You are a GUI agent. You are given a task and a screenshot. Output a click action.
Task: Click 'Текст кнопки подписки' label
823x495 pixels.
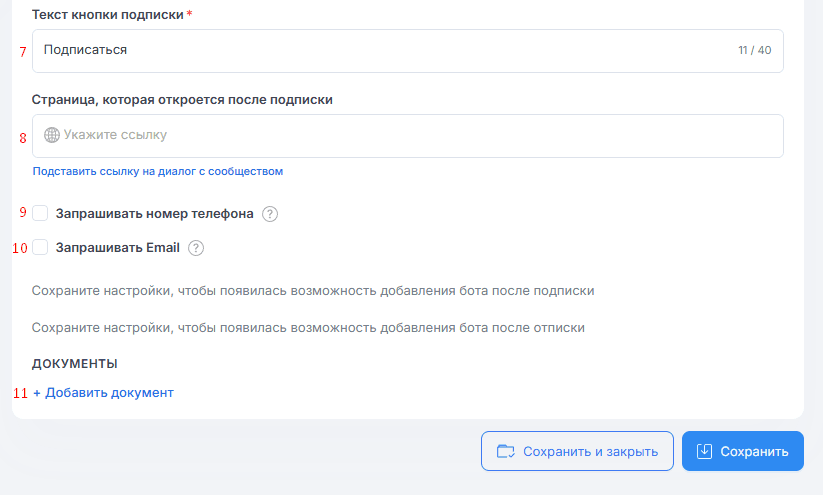tap(108, 15)
